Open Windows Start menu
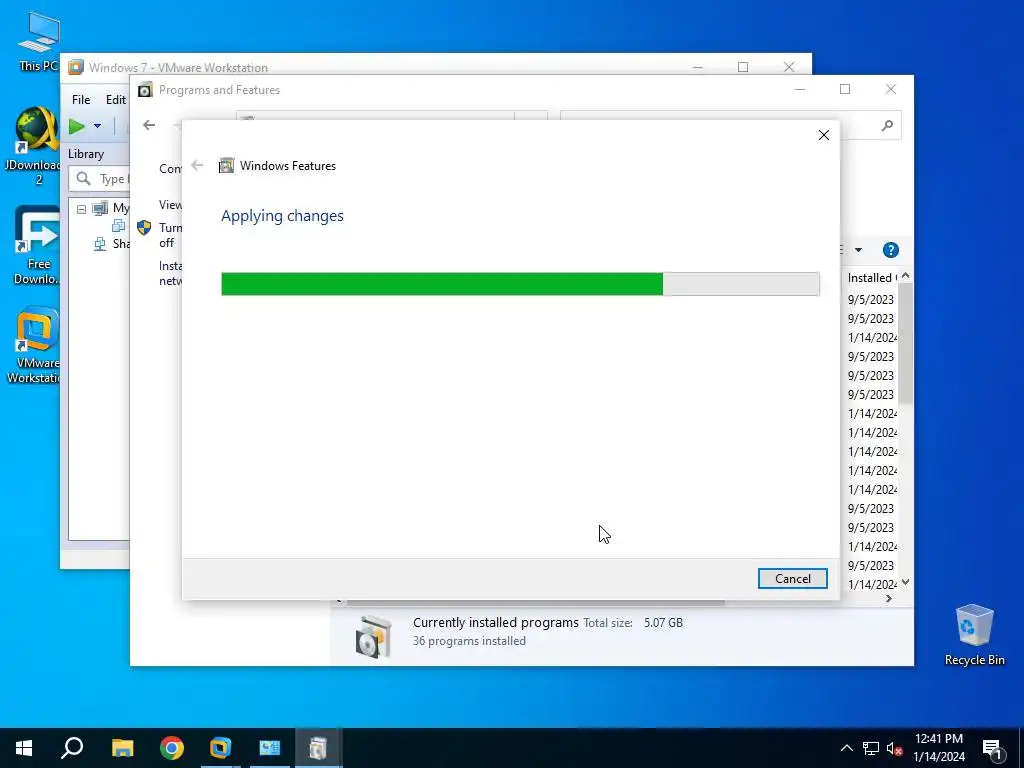Image resolution: width=1024 pixels, height=768 pixels. [x=24, y=748]
